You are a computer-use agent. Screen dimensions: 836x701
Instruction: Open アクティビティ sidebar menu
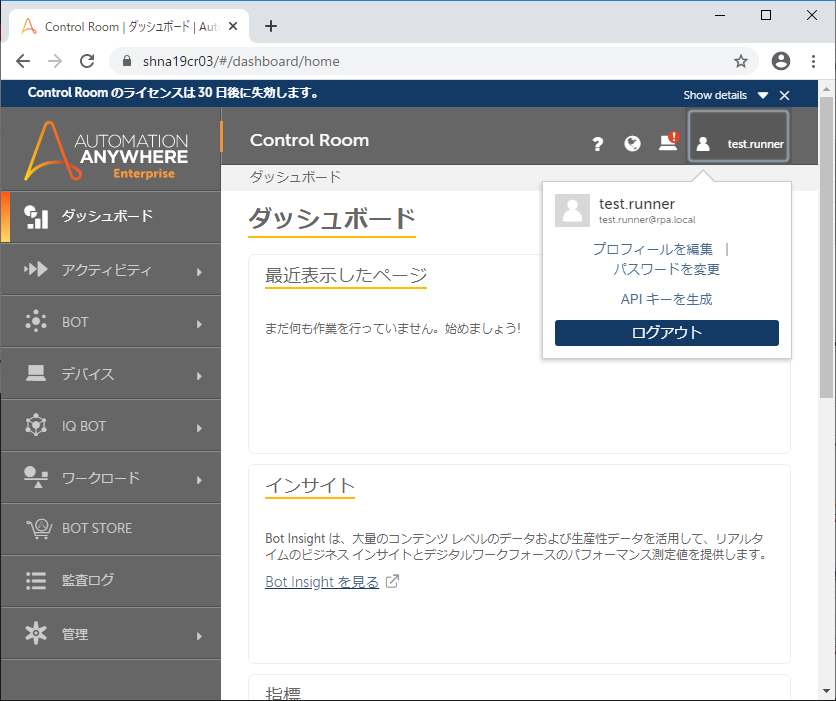point(111,270)
